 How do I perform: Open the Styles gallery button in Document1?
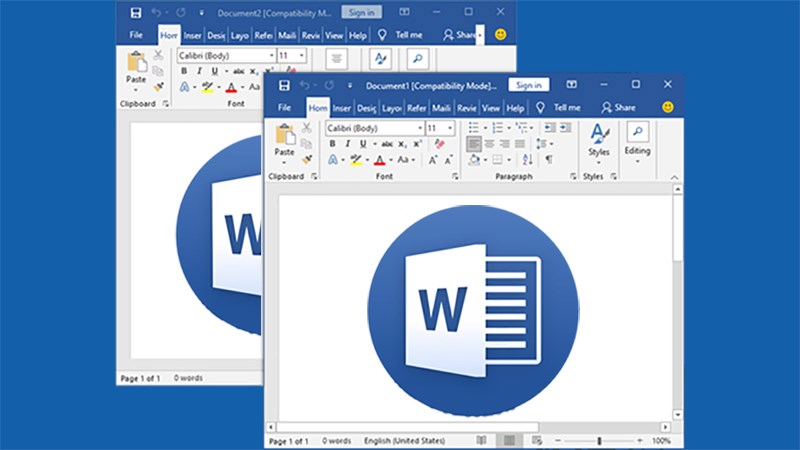tap(599, 143)
